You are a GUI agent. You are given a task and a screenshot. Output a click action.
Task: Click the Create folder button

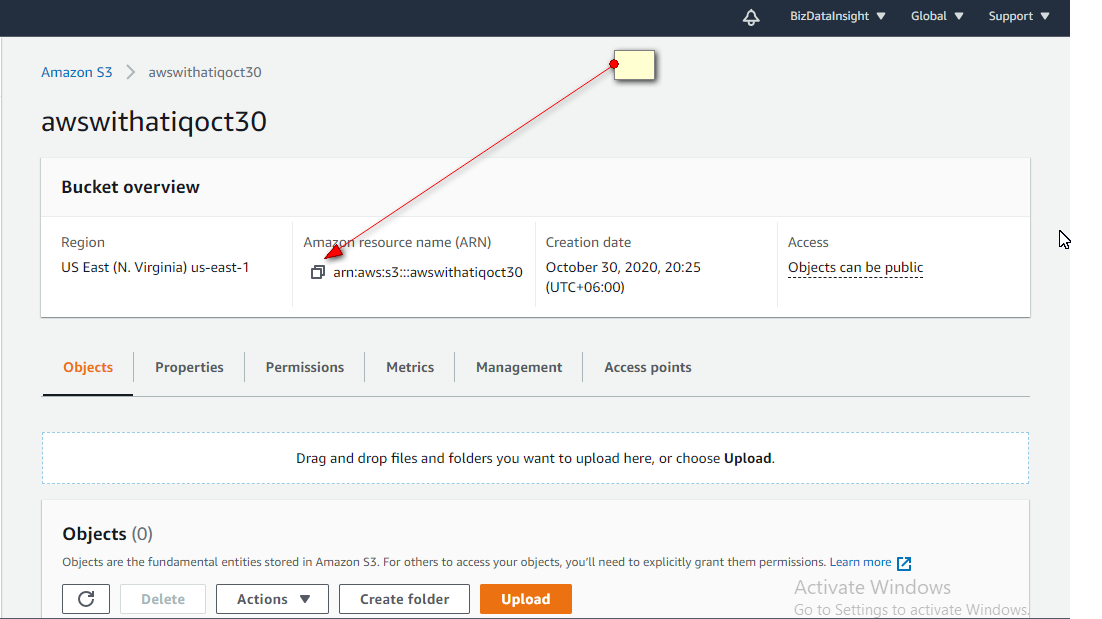tap(404, 598)
